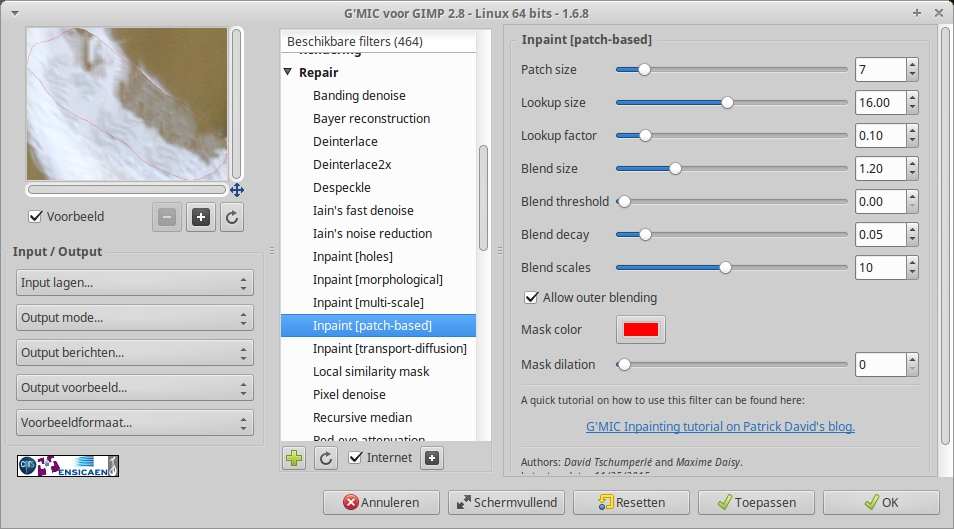
Task: Select the Inpaint [multi-scale] filter
Action: tap(368, 303)
